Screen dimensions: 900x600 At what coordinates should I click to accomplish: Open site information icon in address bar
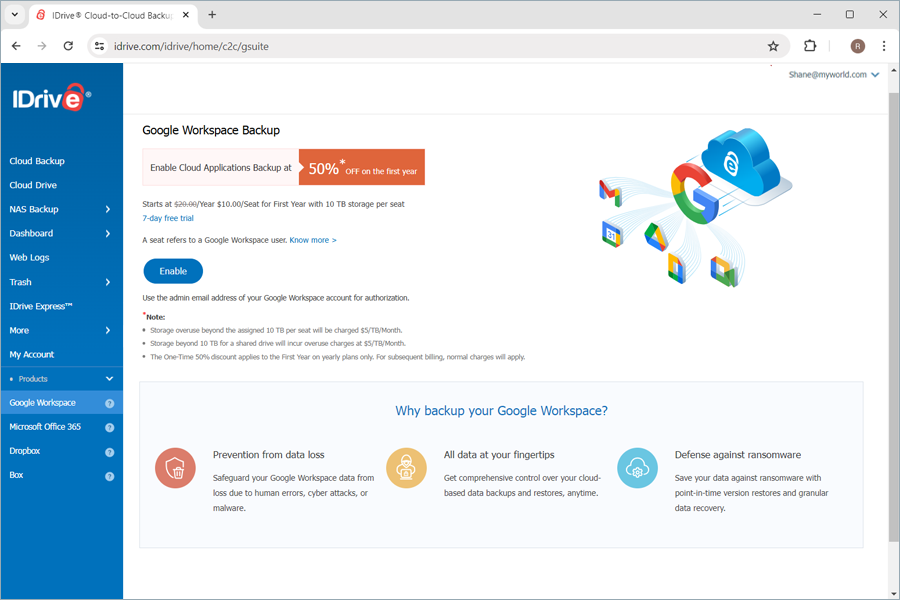coord(99,46)
